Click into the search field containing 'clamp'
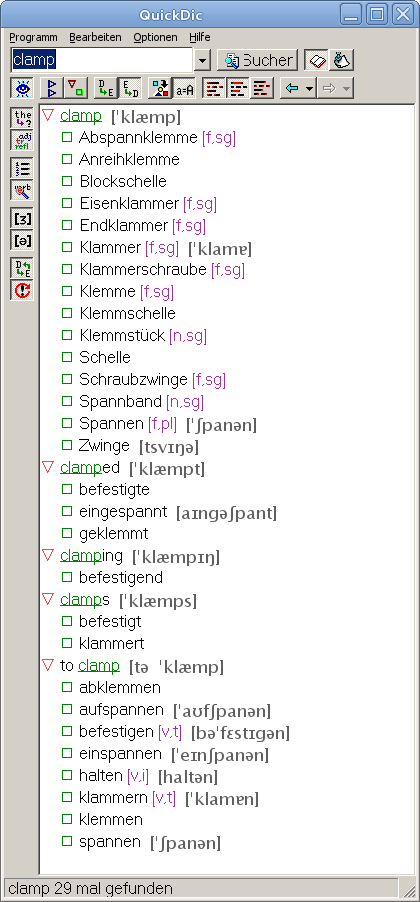 tap(102, 59)
